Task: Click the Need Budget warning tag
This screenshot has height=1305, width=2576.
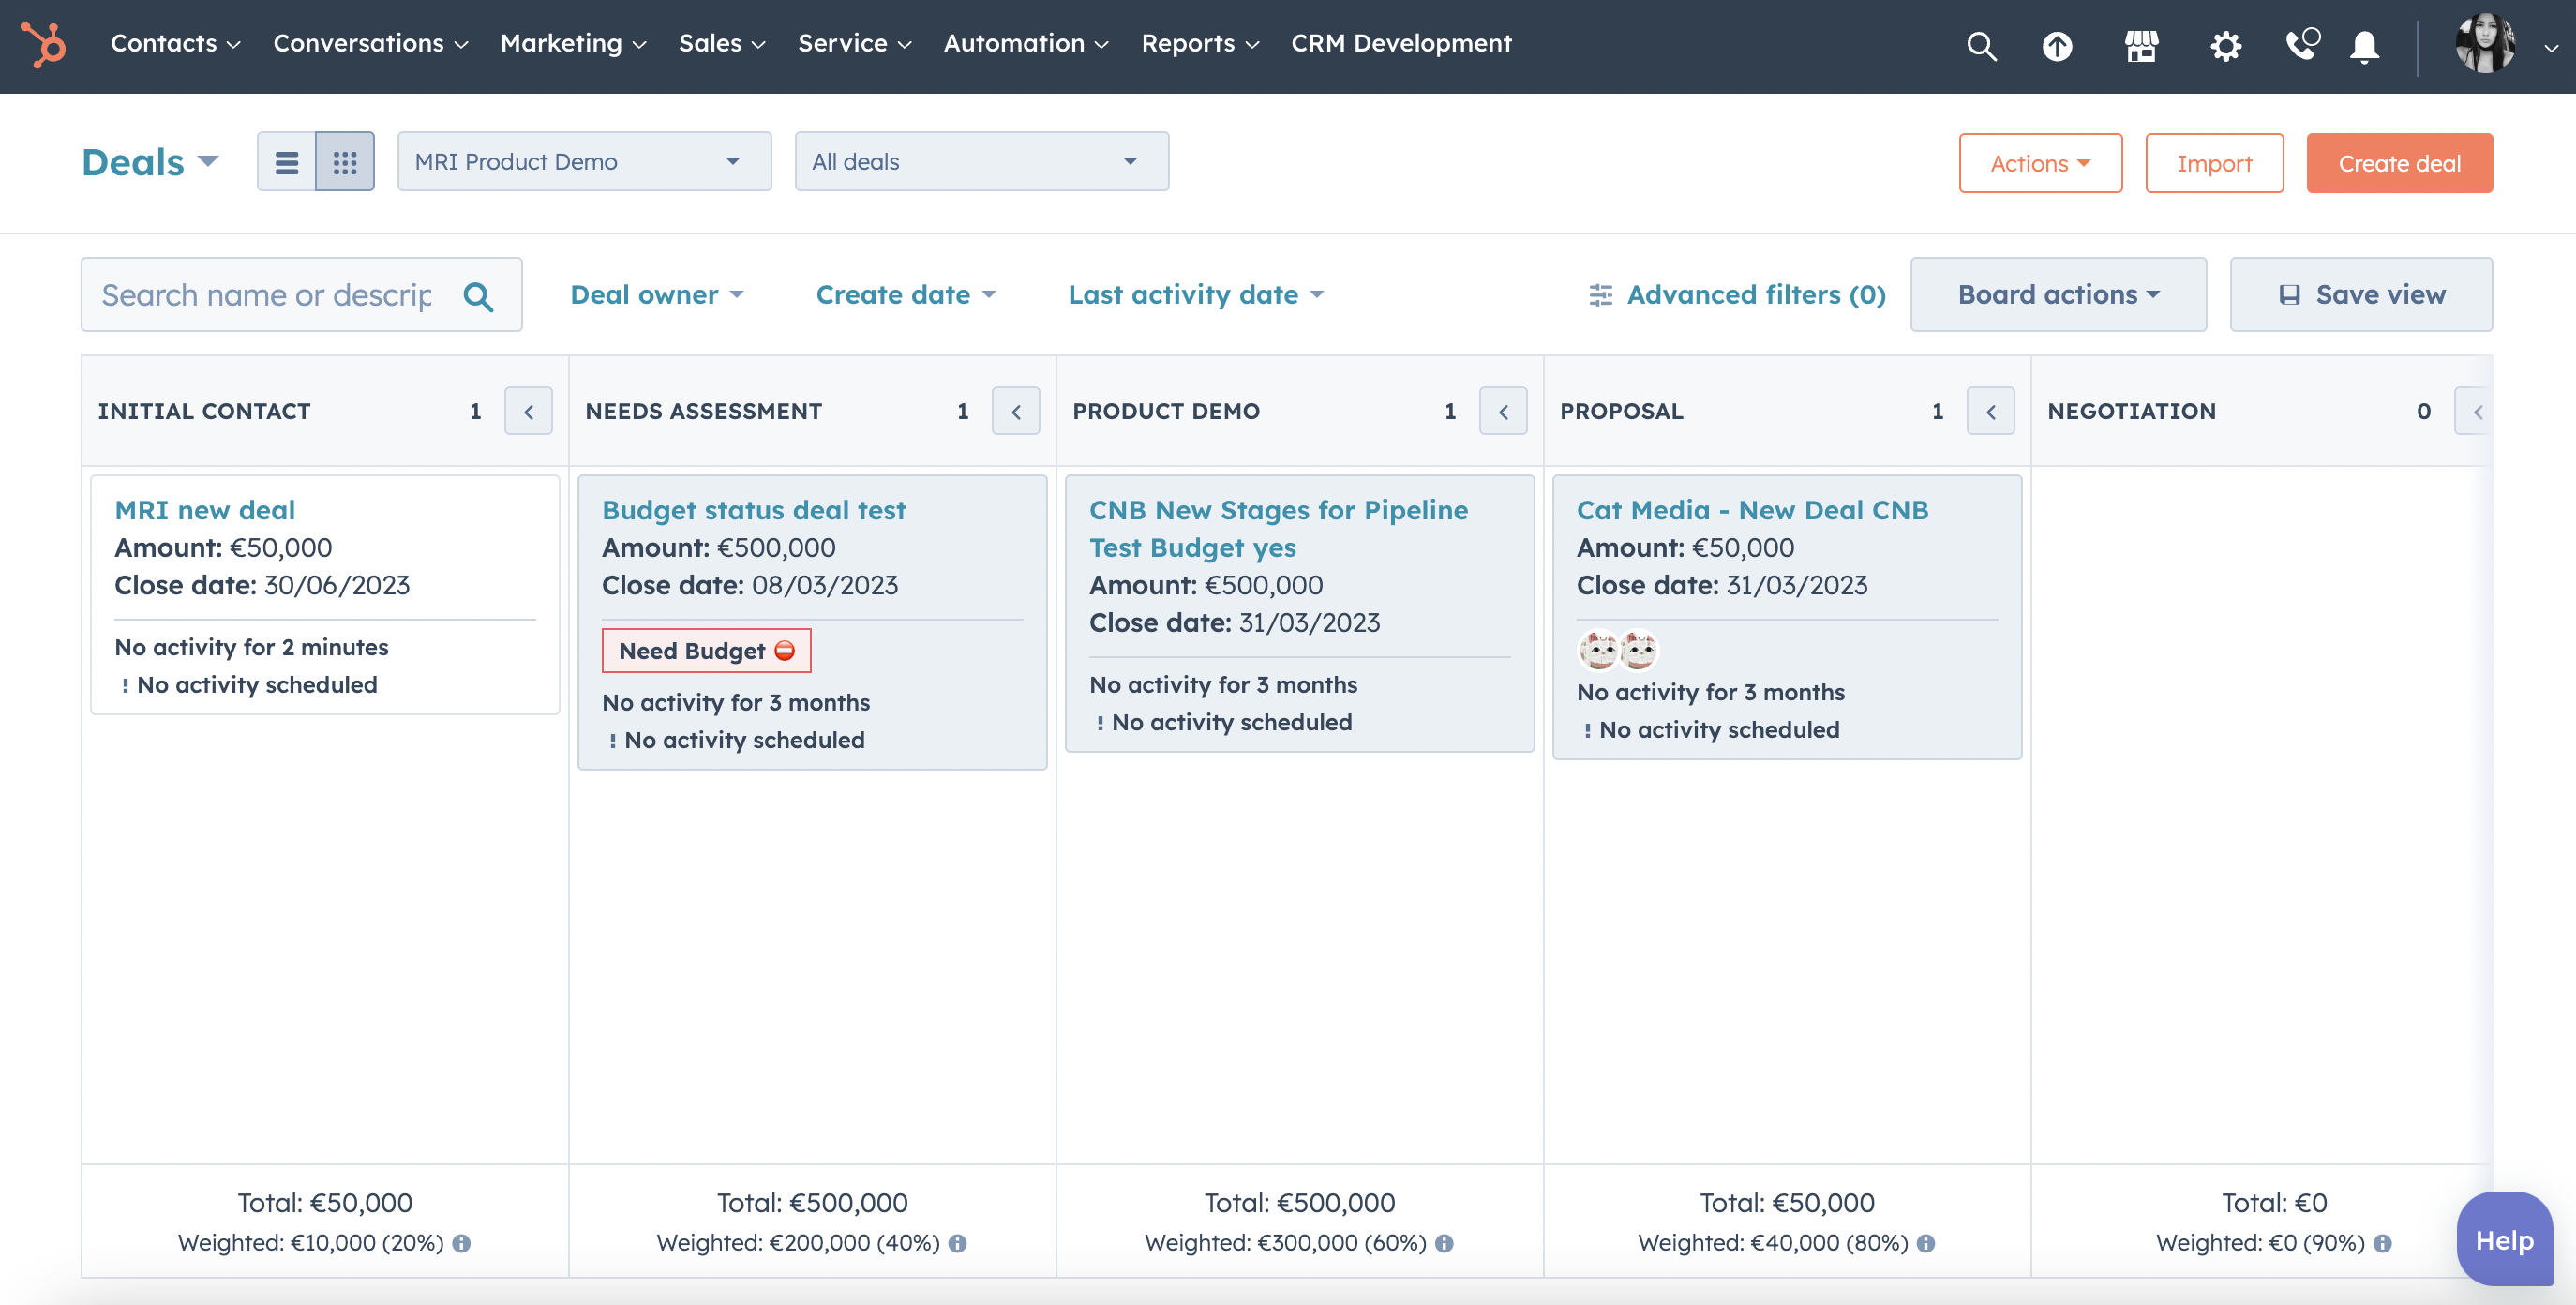Action: 706,651
